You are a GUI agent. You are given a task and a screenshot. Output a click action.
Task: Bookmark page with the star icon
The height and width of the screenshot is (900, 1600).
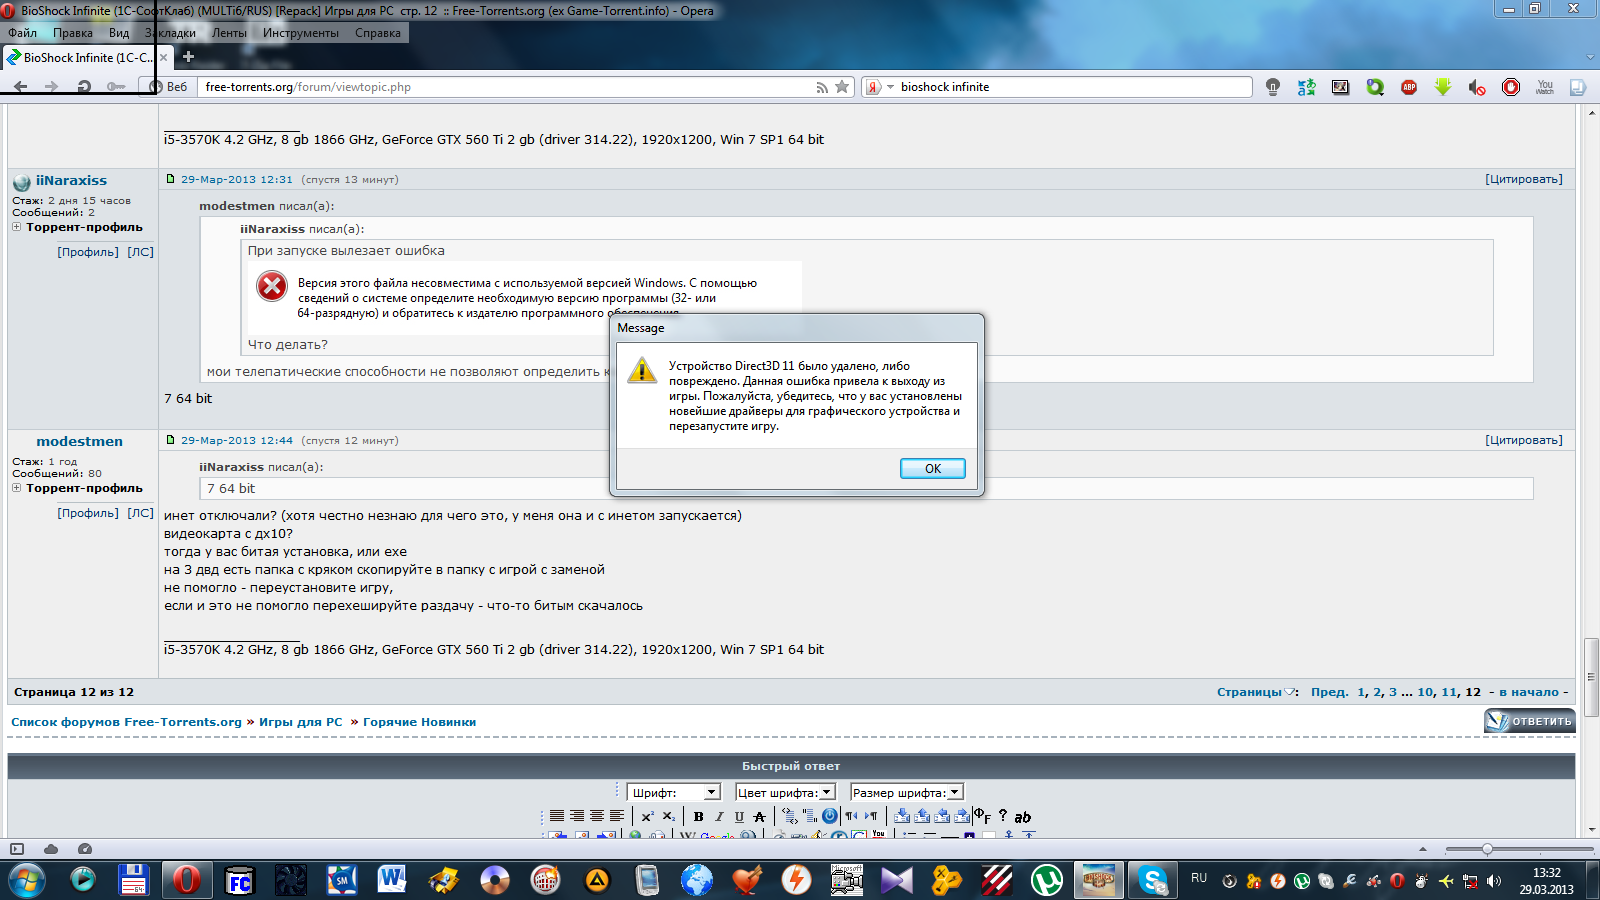pos(842,87)
